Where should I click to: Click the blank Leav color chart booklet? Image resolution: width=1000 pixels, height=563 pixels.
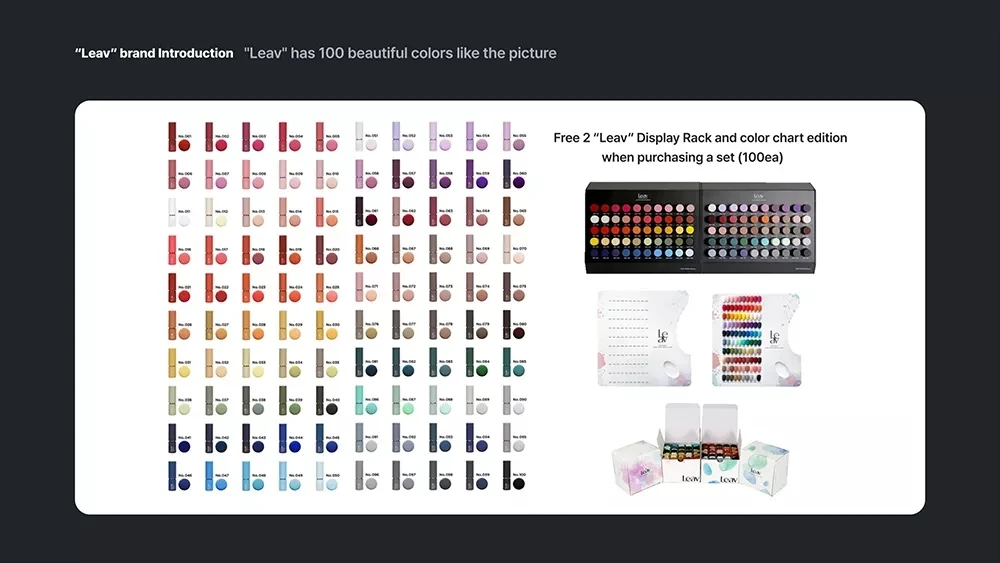point(644,339)
